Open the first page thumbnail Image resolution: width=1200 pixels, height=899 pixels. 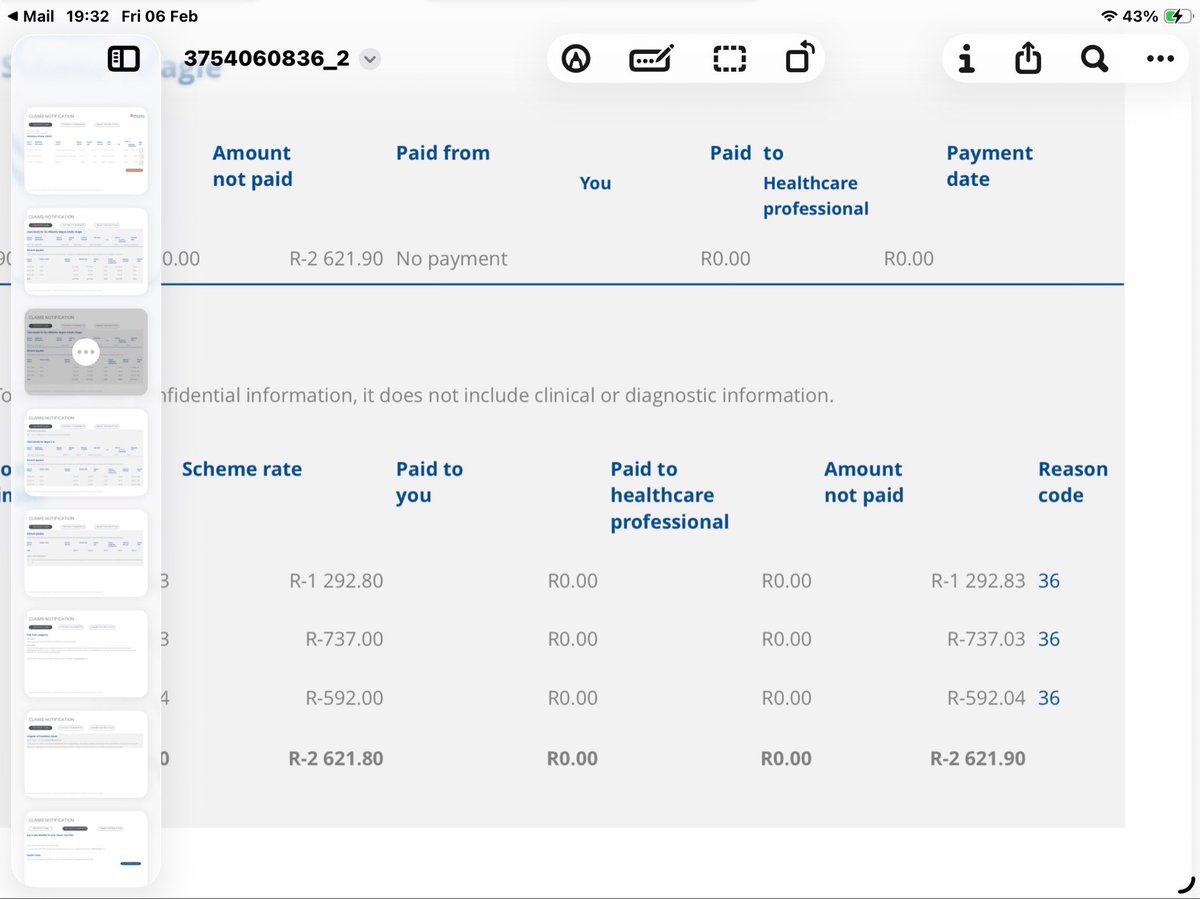point(86,150)
